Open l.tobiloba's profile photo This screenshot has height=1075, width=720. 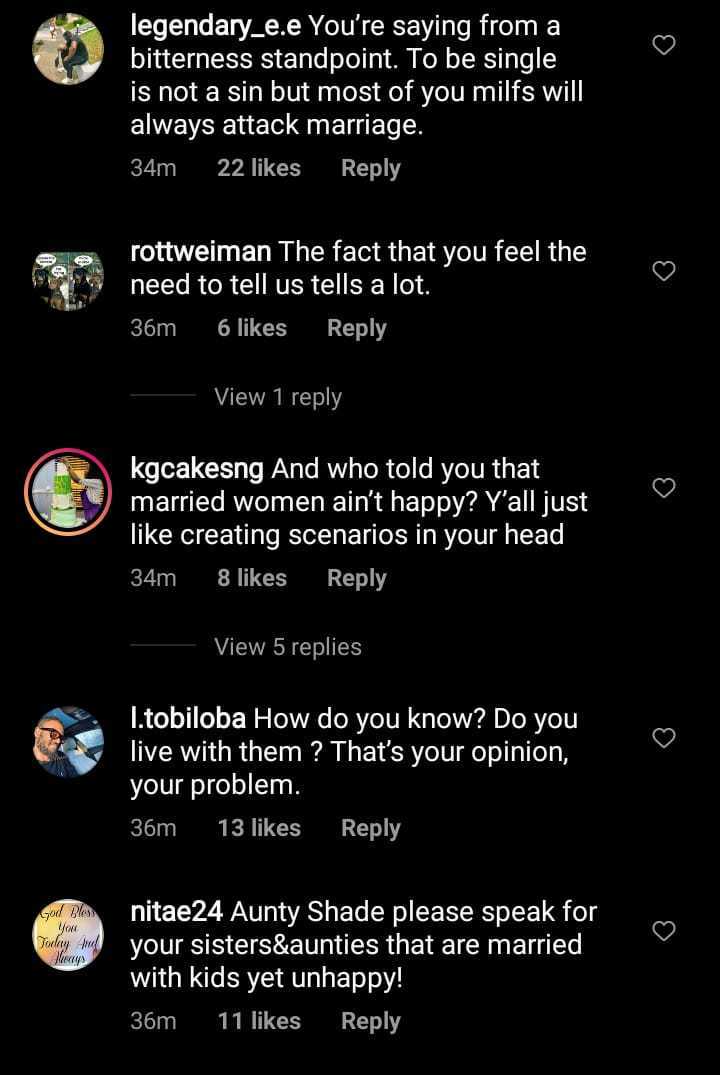69,742
